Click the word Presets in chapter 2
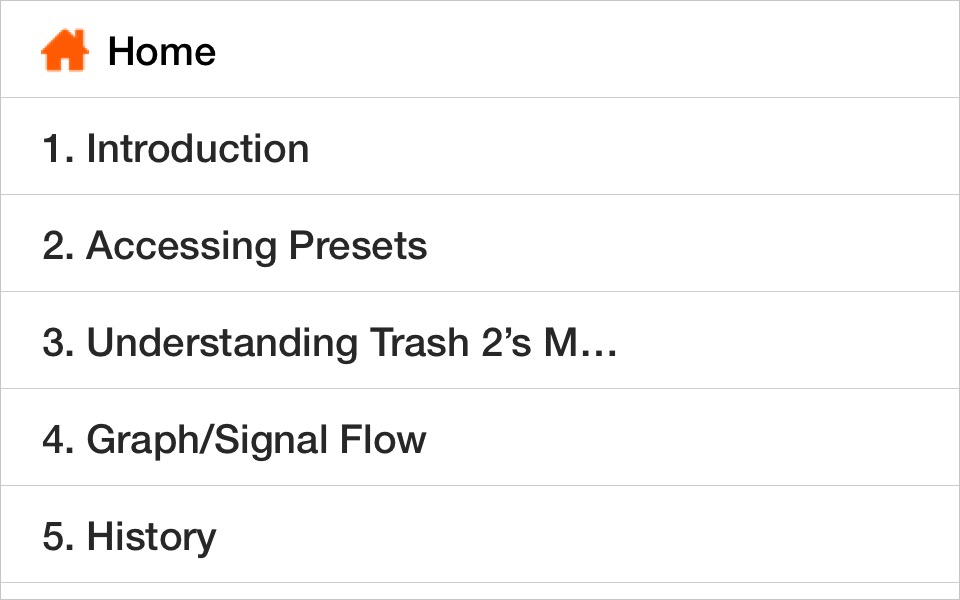 pyautogui.click(x=358, y=246)
